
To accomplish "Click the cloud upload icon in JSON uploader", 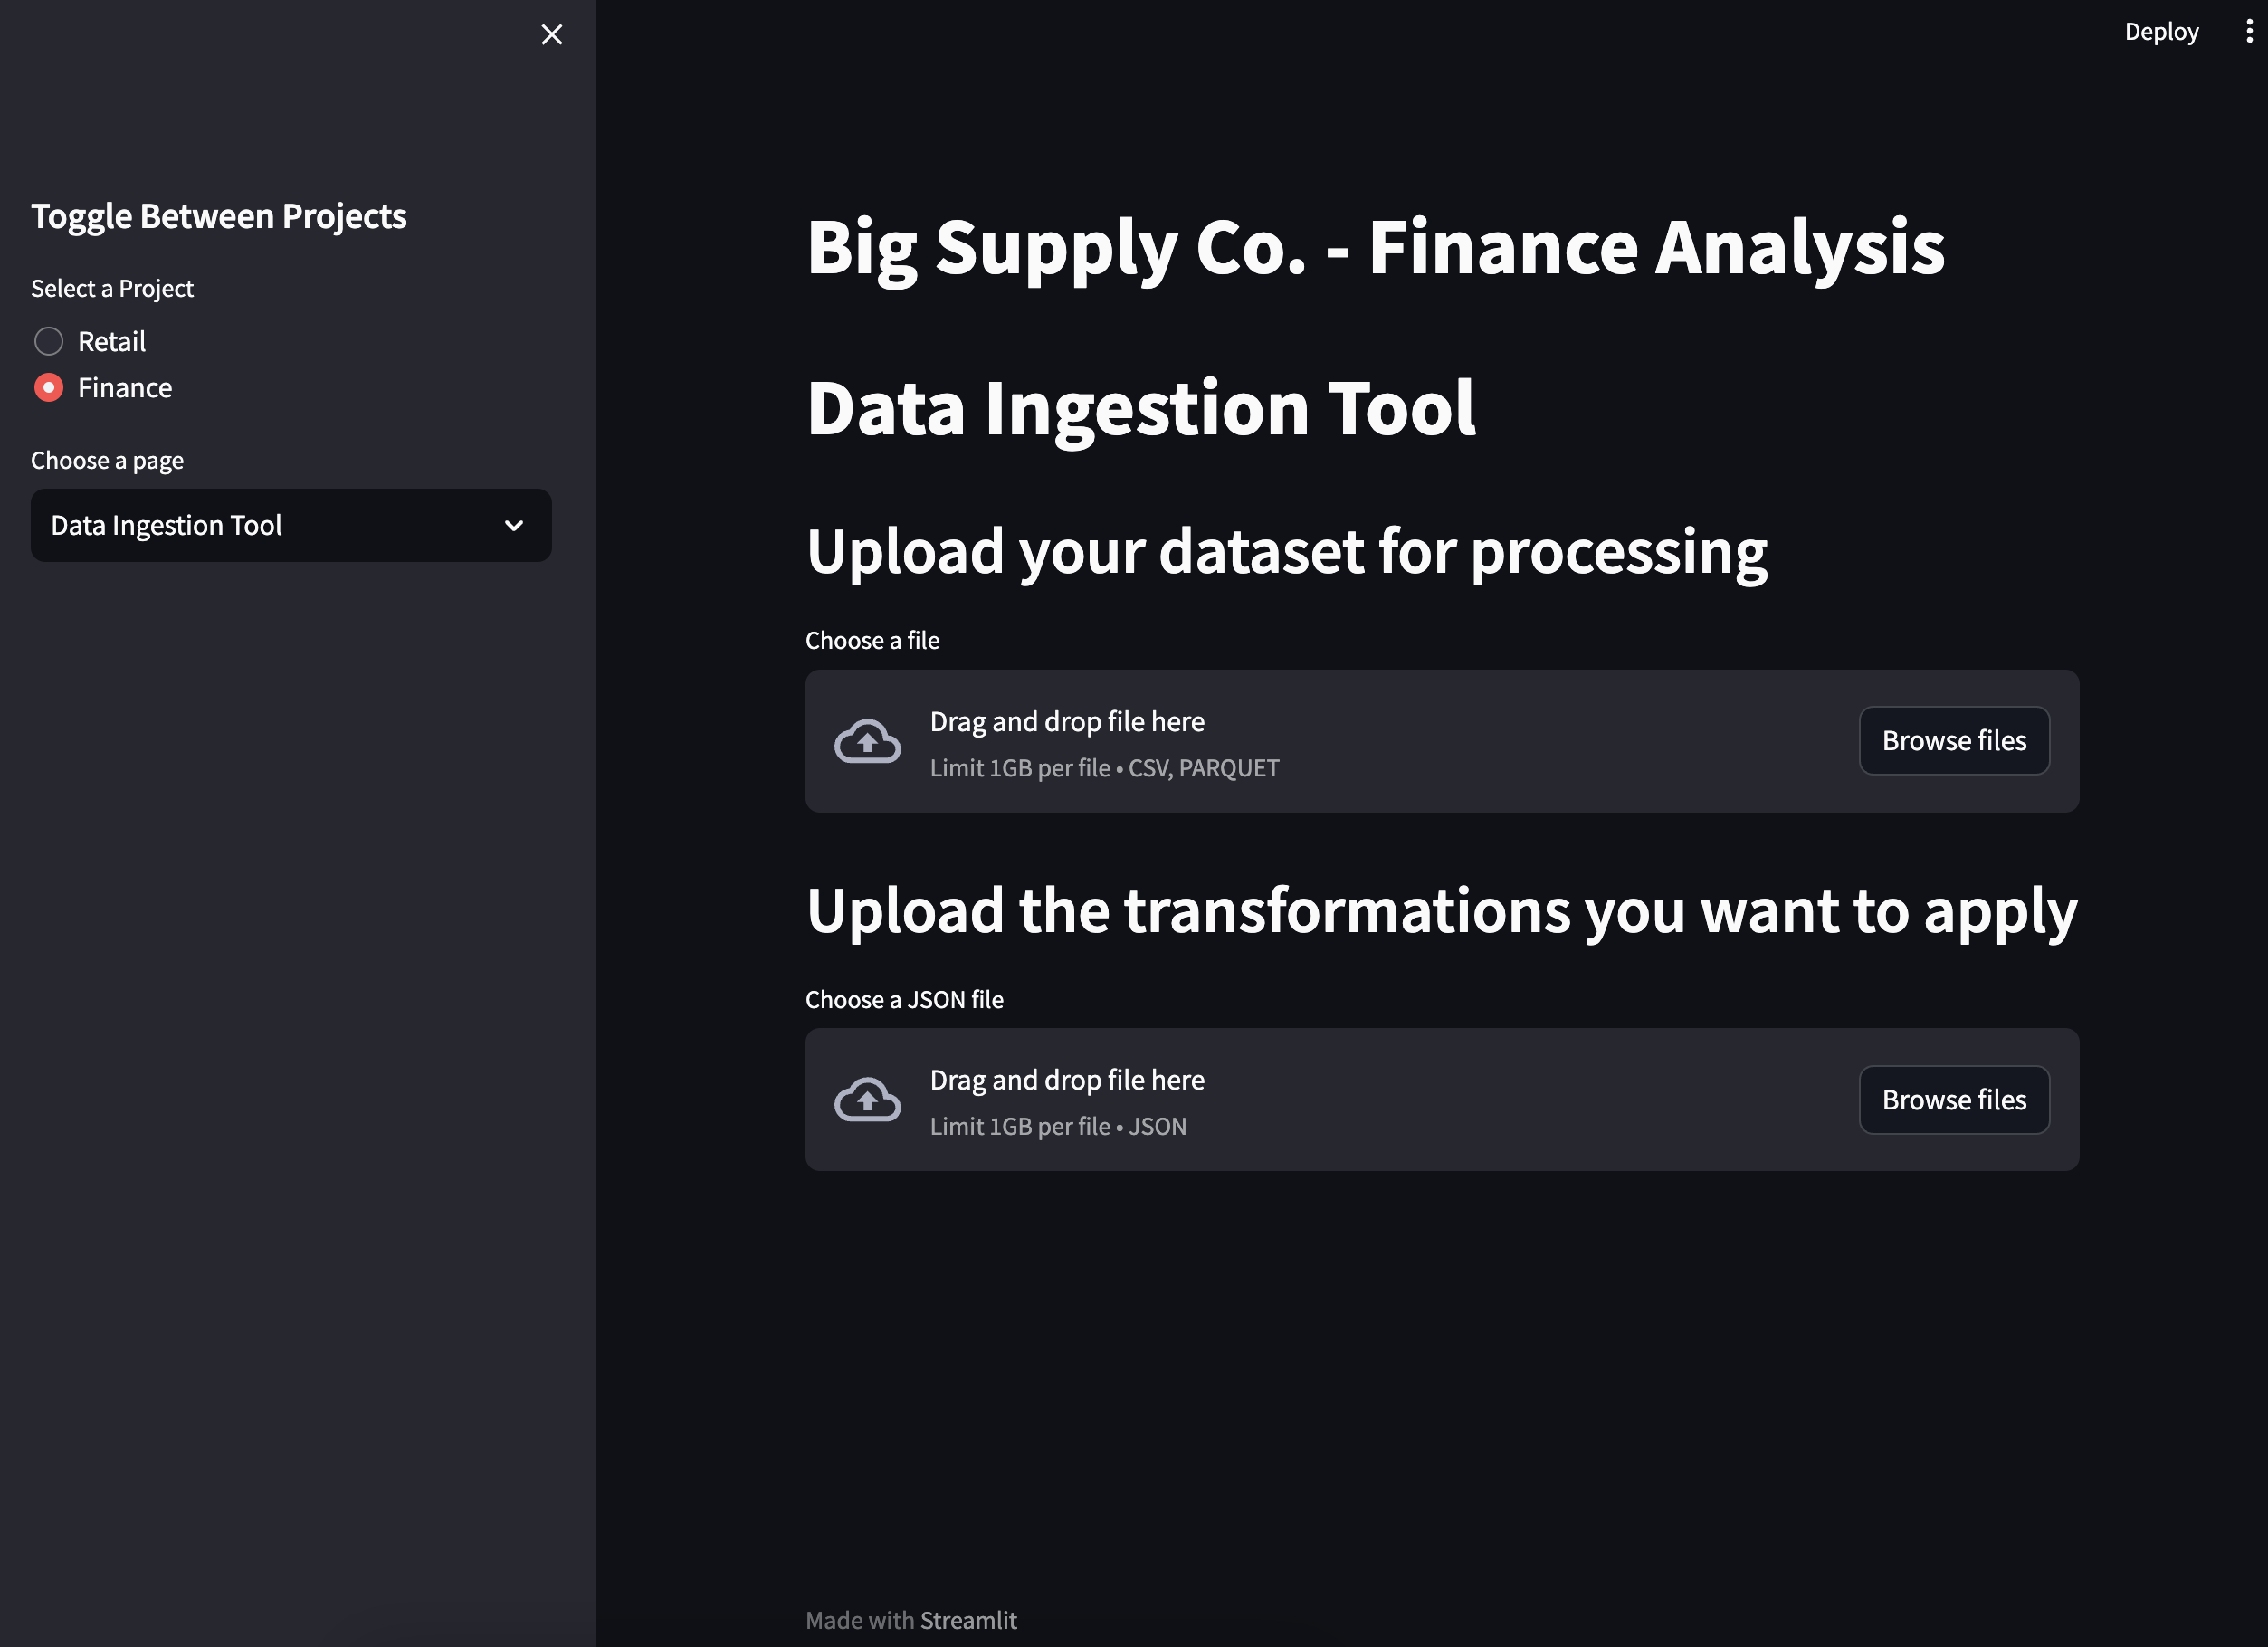I will pos(867,1100).
